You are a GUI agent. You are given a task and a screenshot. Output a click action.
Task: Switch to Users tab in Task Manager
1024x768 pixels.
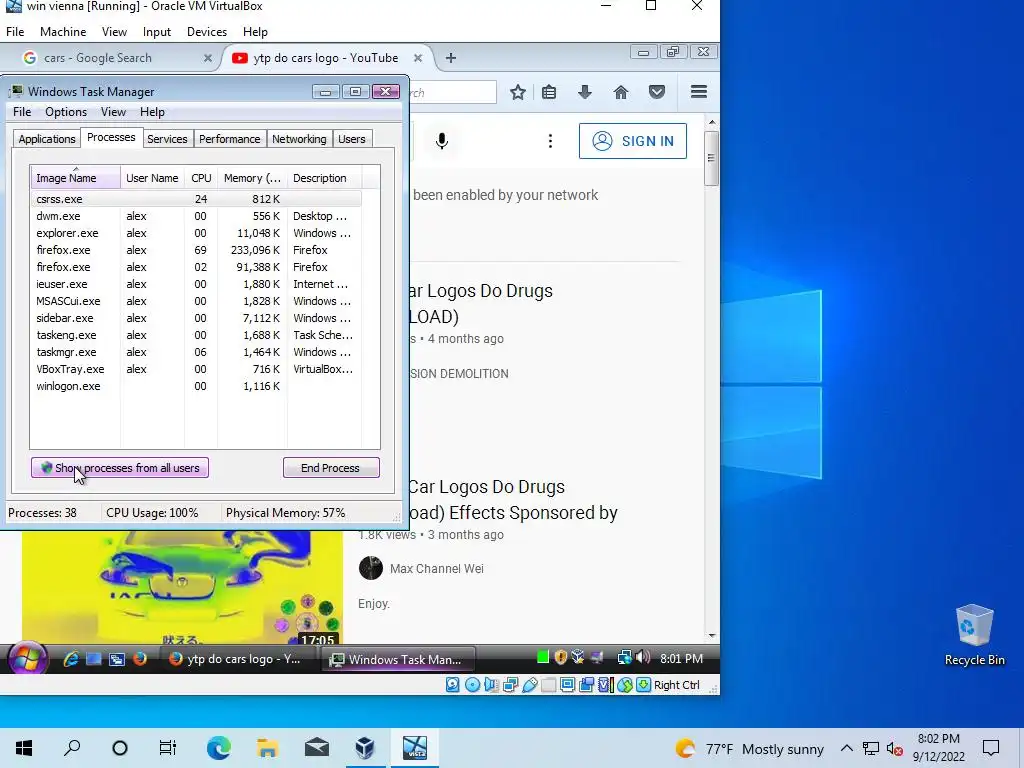click(351, 139)
